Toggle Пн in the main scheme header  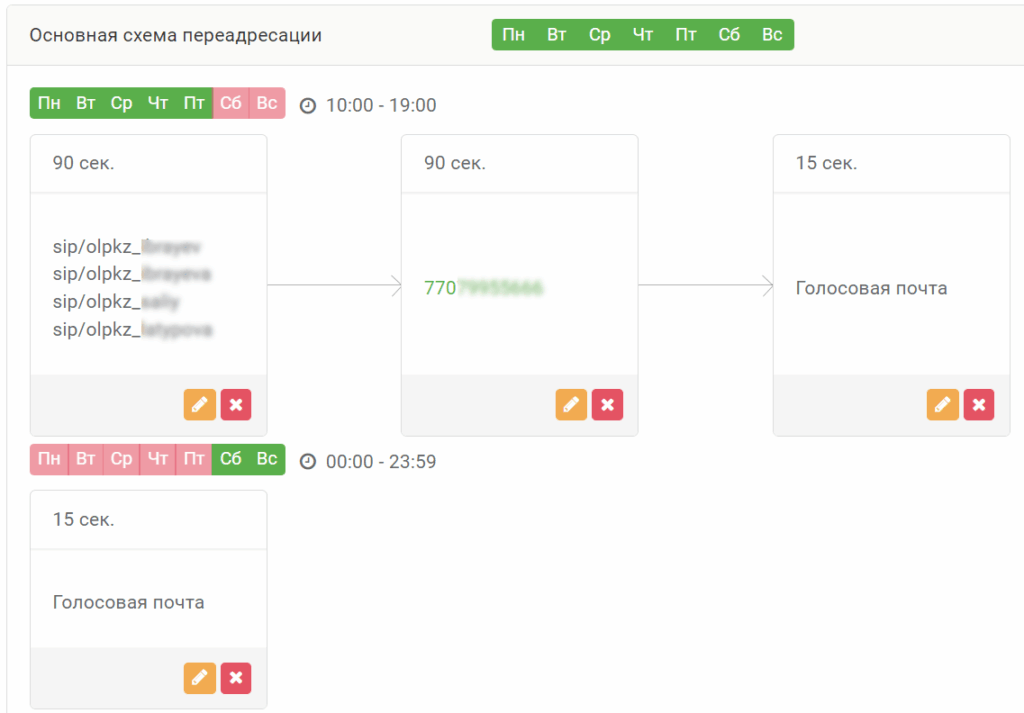click(514, 35)
